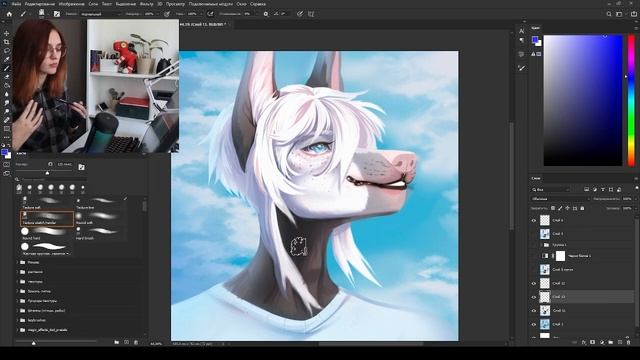The width and height of the screenshot is (640, 360).
Task: Click the layer effects fx icon
Action: pyautogui.click(x=584, y=342)
